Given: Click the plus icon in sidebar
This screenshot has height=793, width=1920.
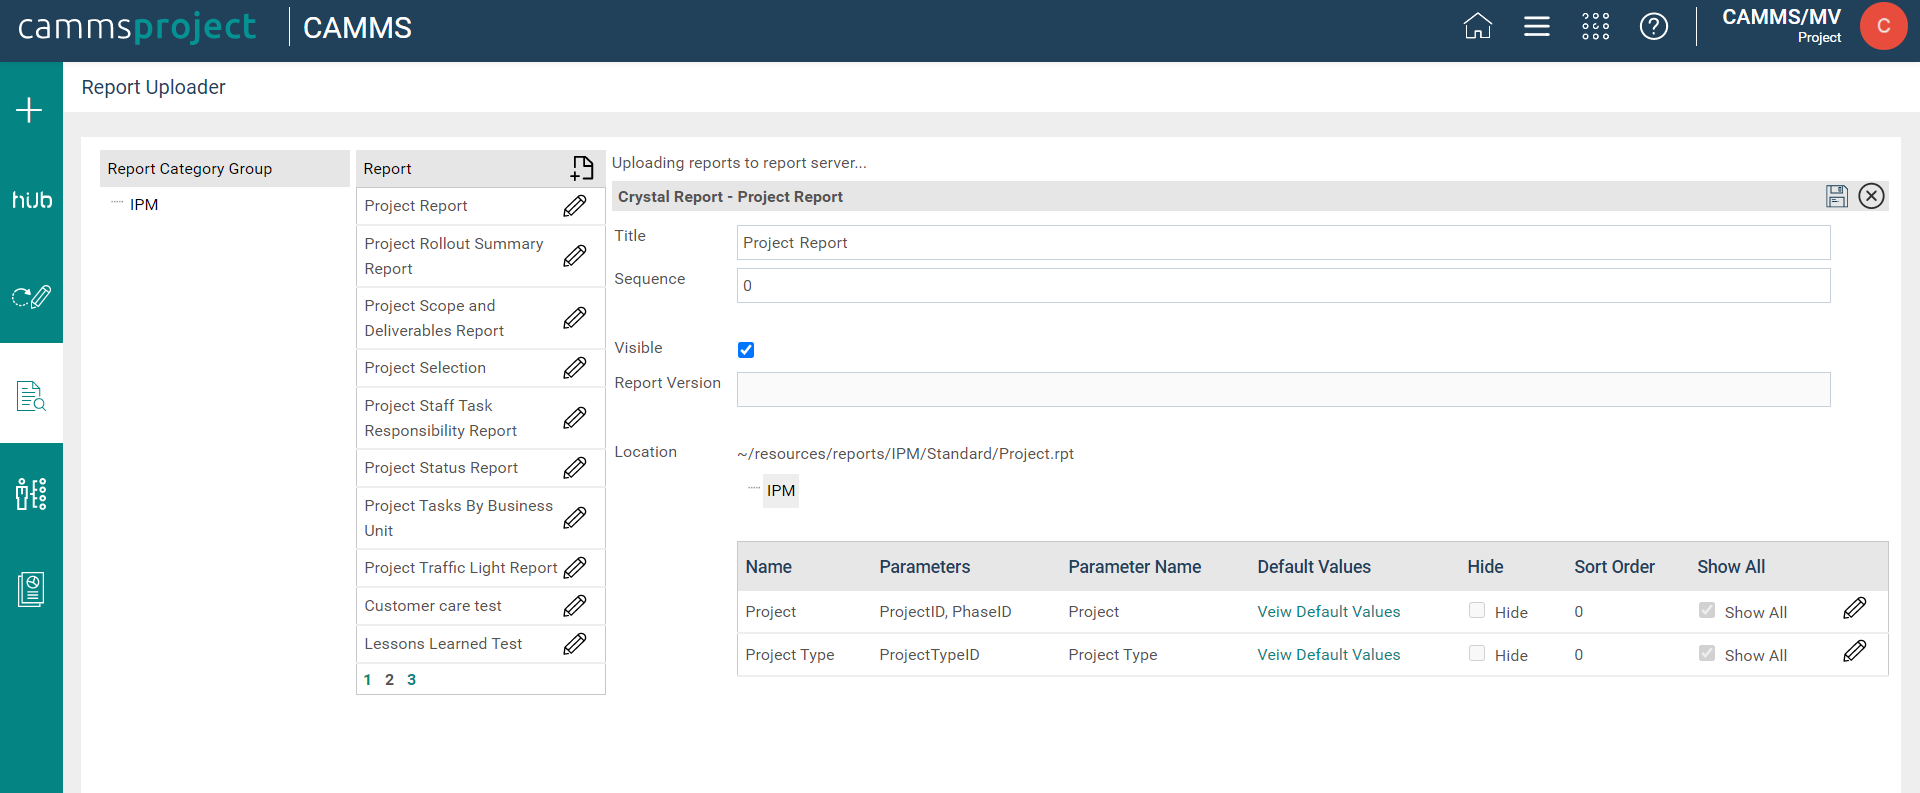Looking at the screenshot, I should pos(29,110).
